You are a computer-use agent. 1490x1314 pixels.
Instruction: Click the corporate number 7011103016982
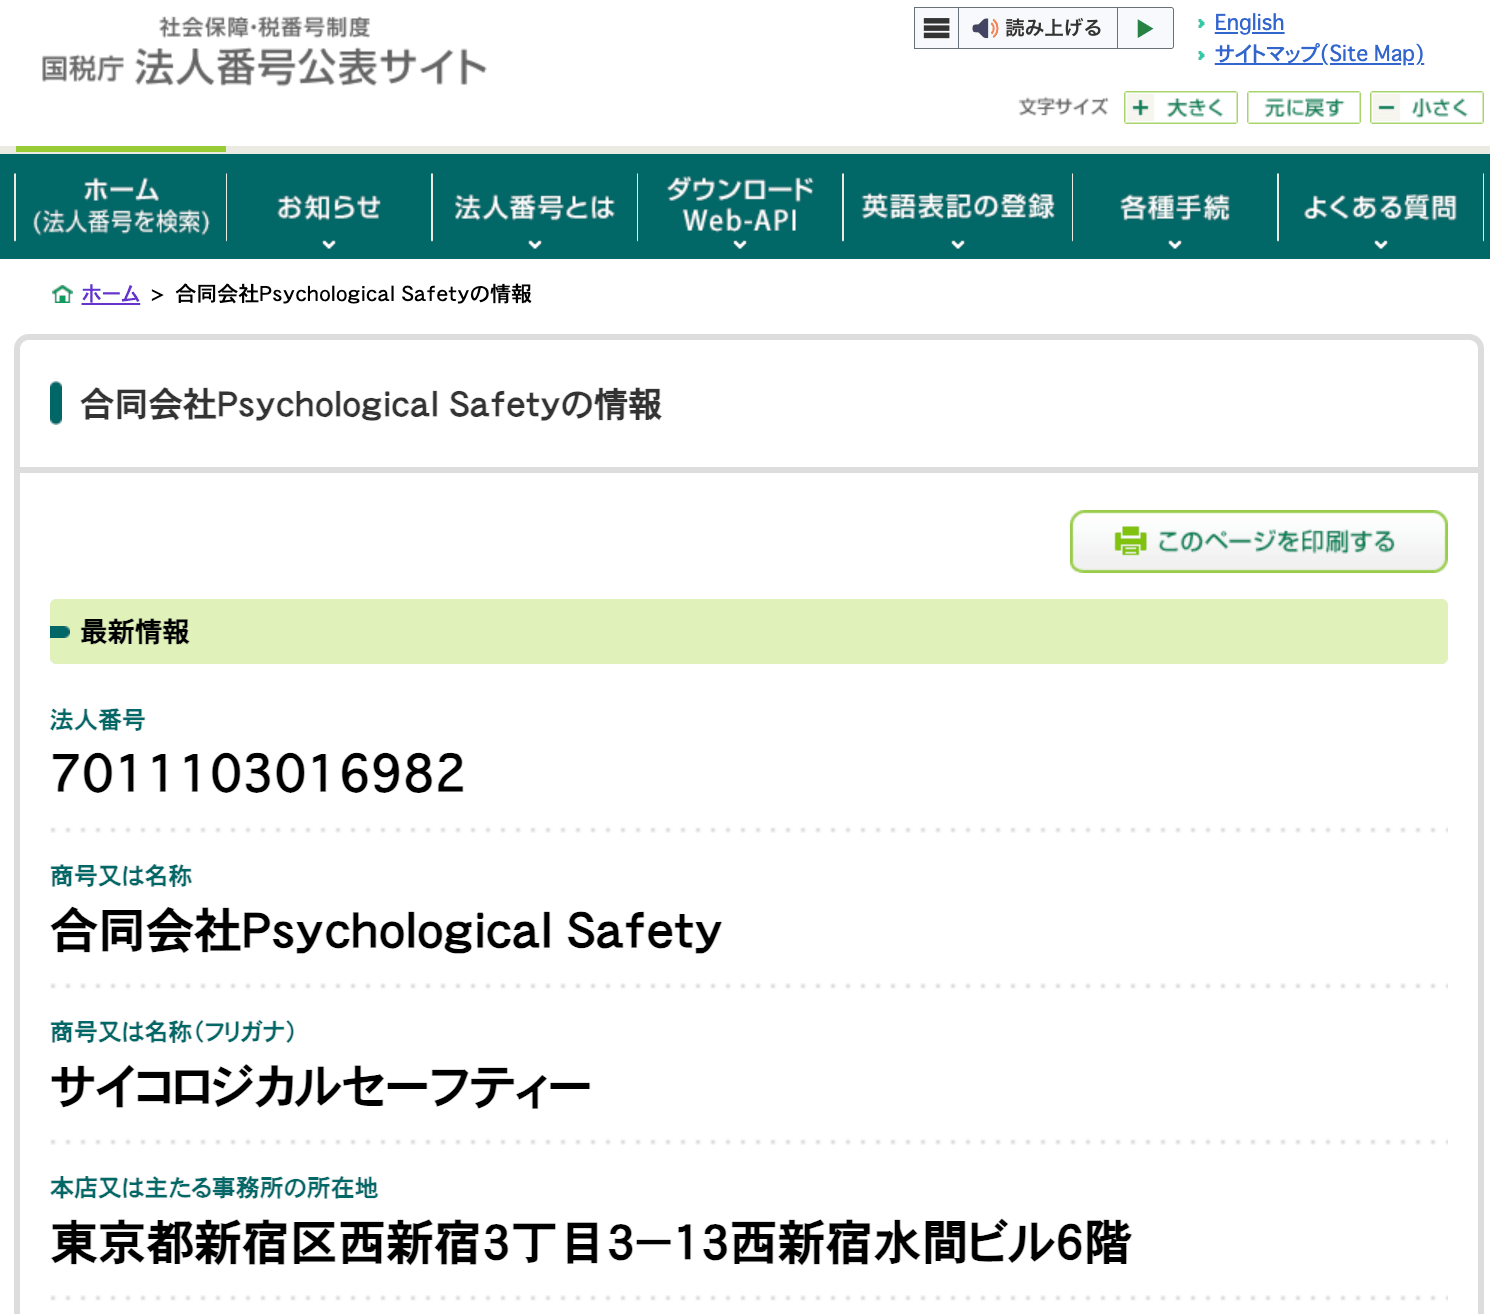click(x=258, y=773)
